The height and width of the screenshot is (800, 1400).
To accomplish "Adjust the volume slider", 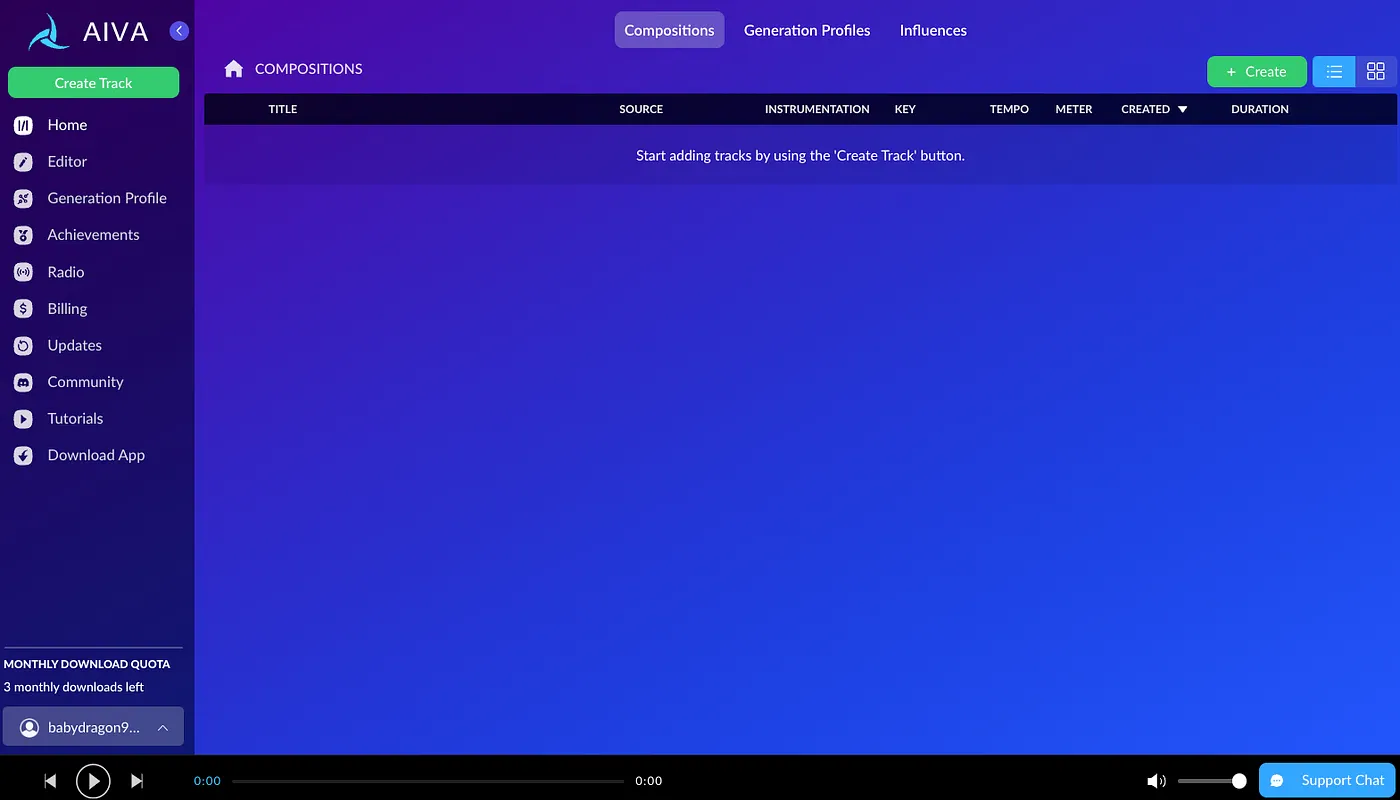I will [1212, 781].
